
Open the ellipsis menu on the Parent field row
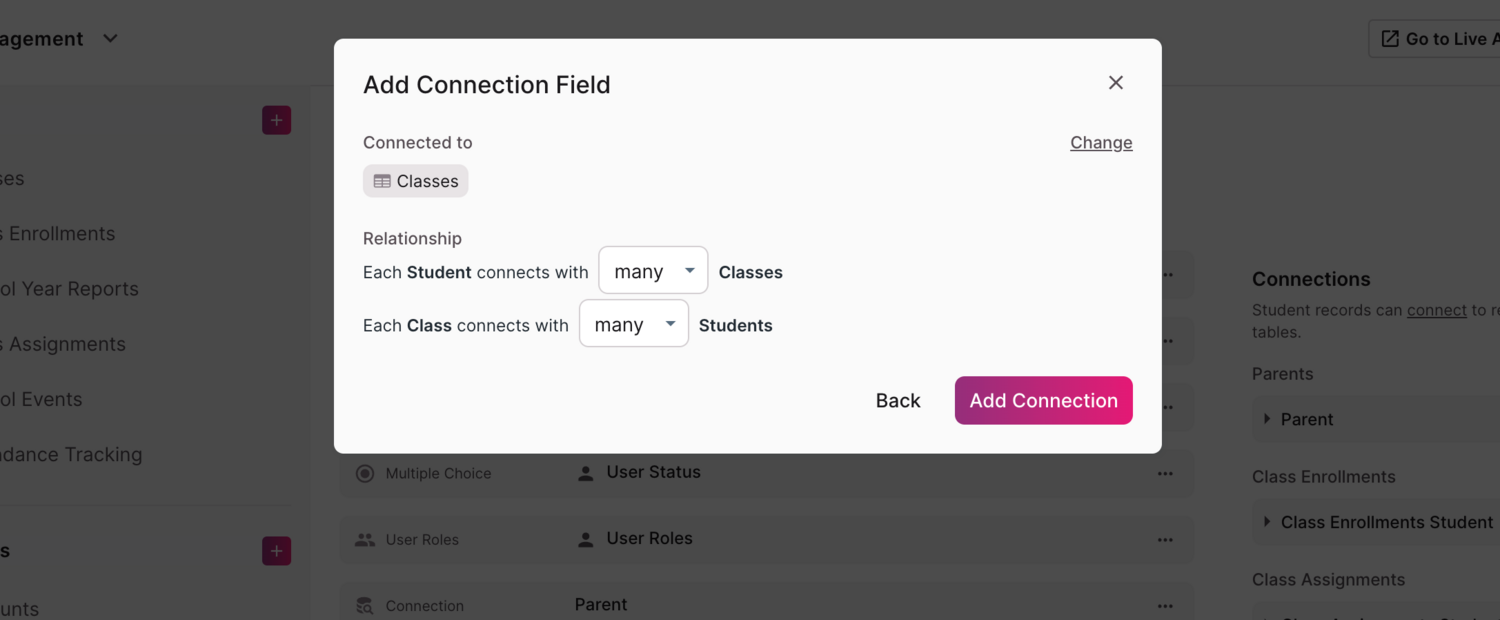click(x=1165, y=606)
